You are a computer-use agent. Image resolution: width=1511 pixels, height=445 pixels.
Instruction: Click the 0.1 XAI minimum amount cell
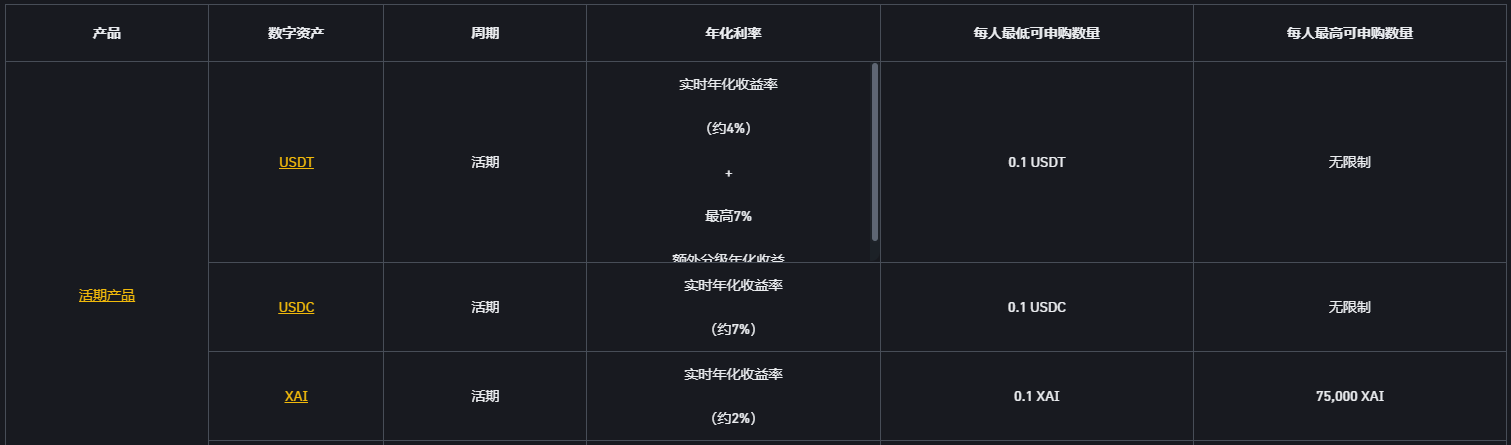pos(1036,396)
